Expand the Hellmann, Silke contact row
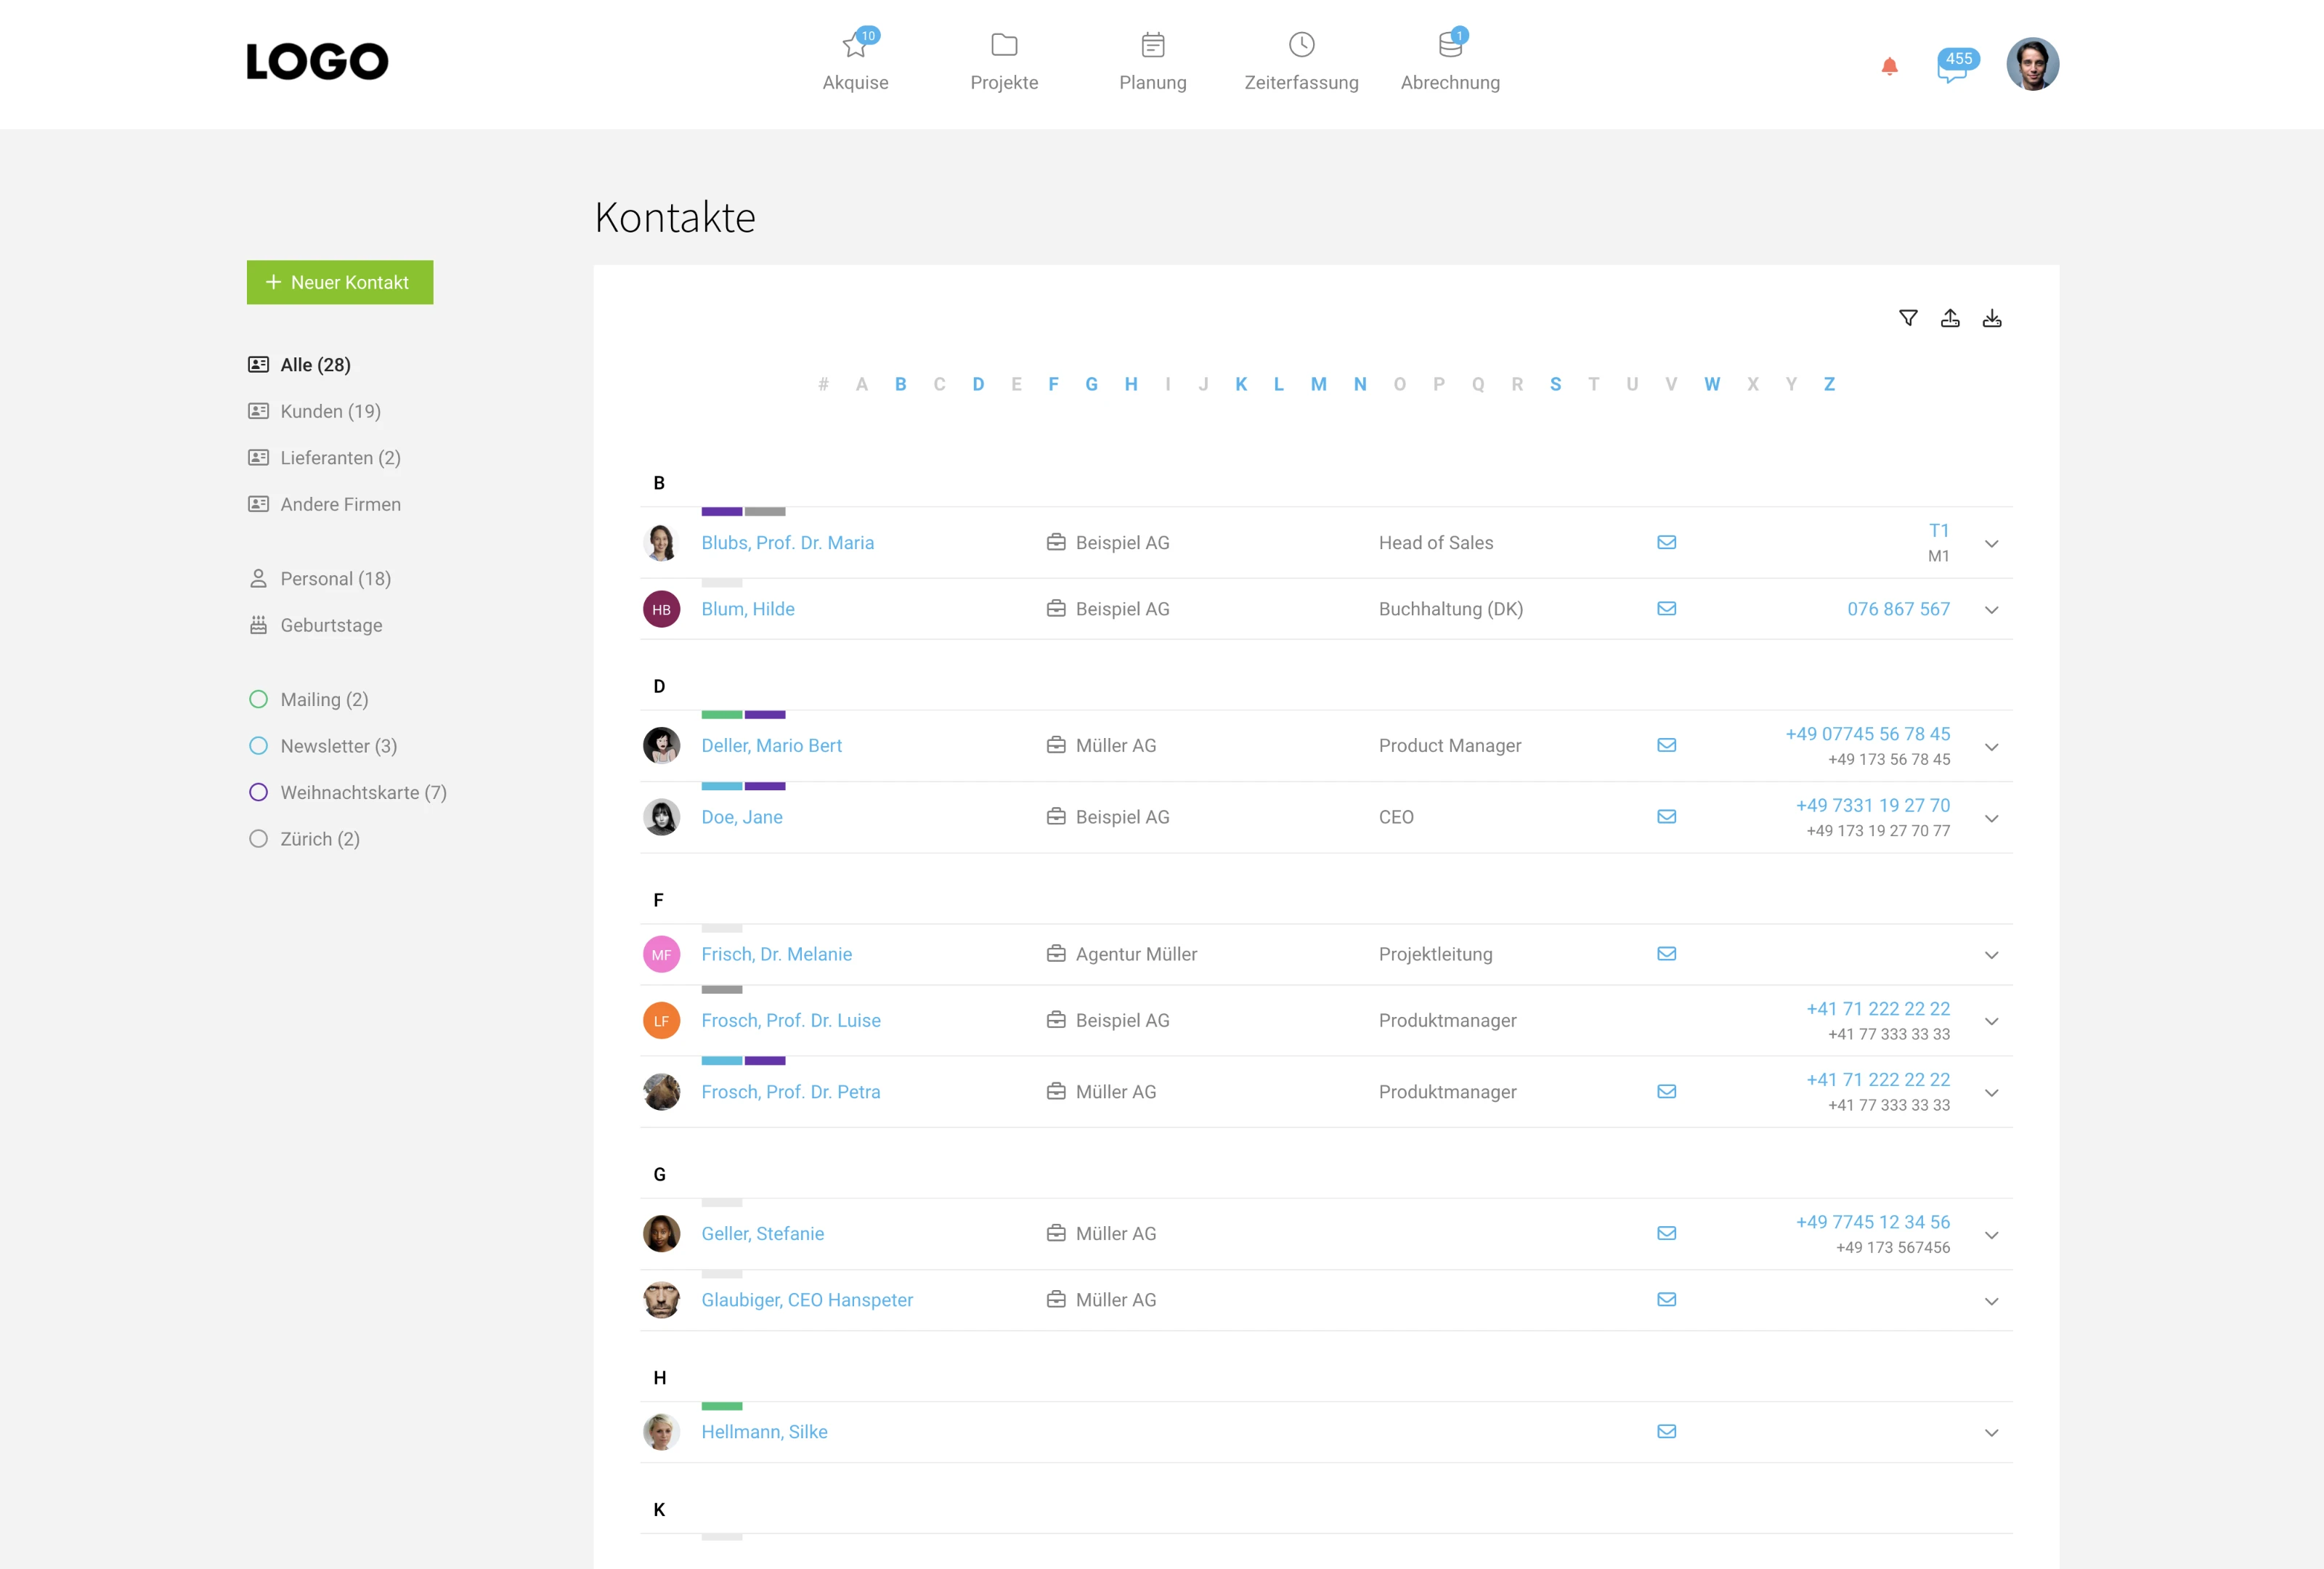2324x1569 pixels. coord(1991,1433)
